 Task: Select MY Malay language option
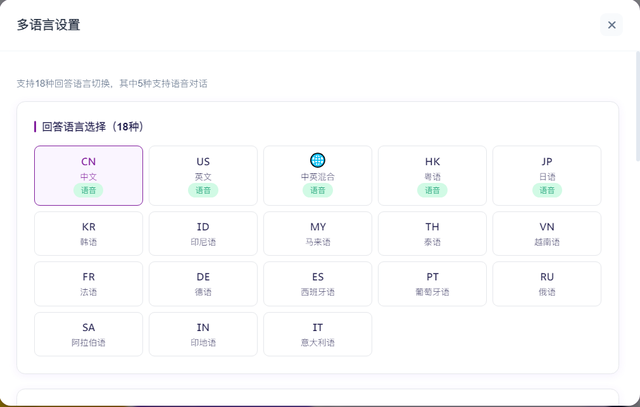(318, 233)
